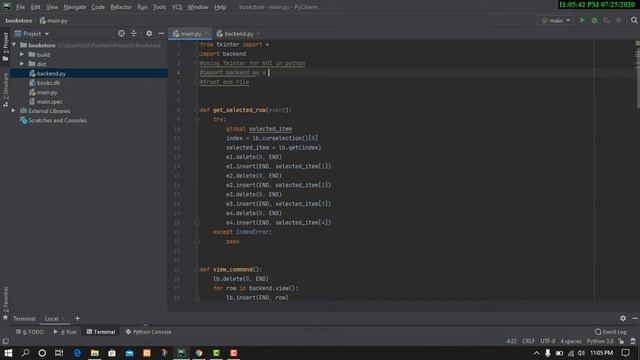Open the TODO tool window
This screenshot has height=360, width=640.
click(30, 332)
